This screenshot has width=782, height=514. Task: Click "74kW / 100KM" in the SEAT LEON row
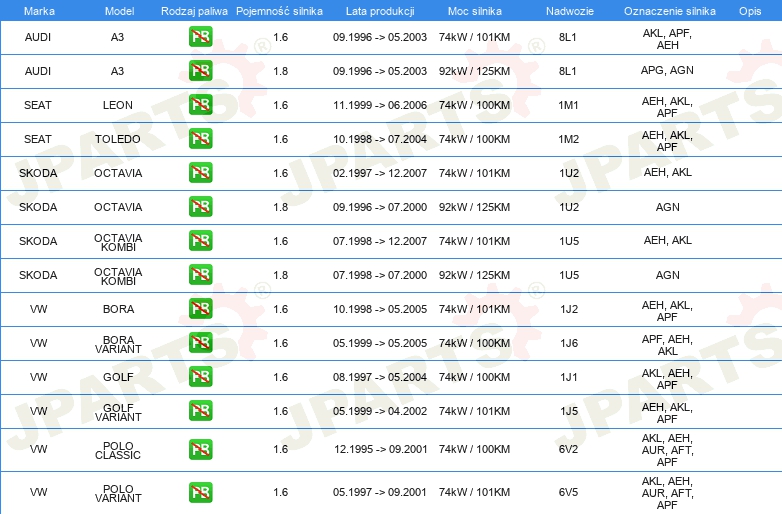click(474, 105)
